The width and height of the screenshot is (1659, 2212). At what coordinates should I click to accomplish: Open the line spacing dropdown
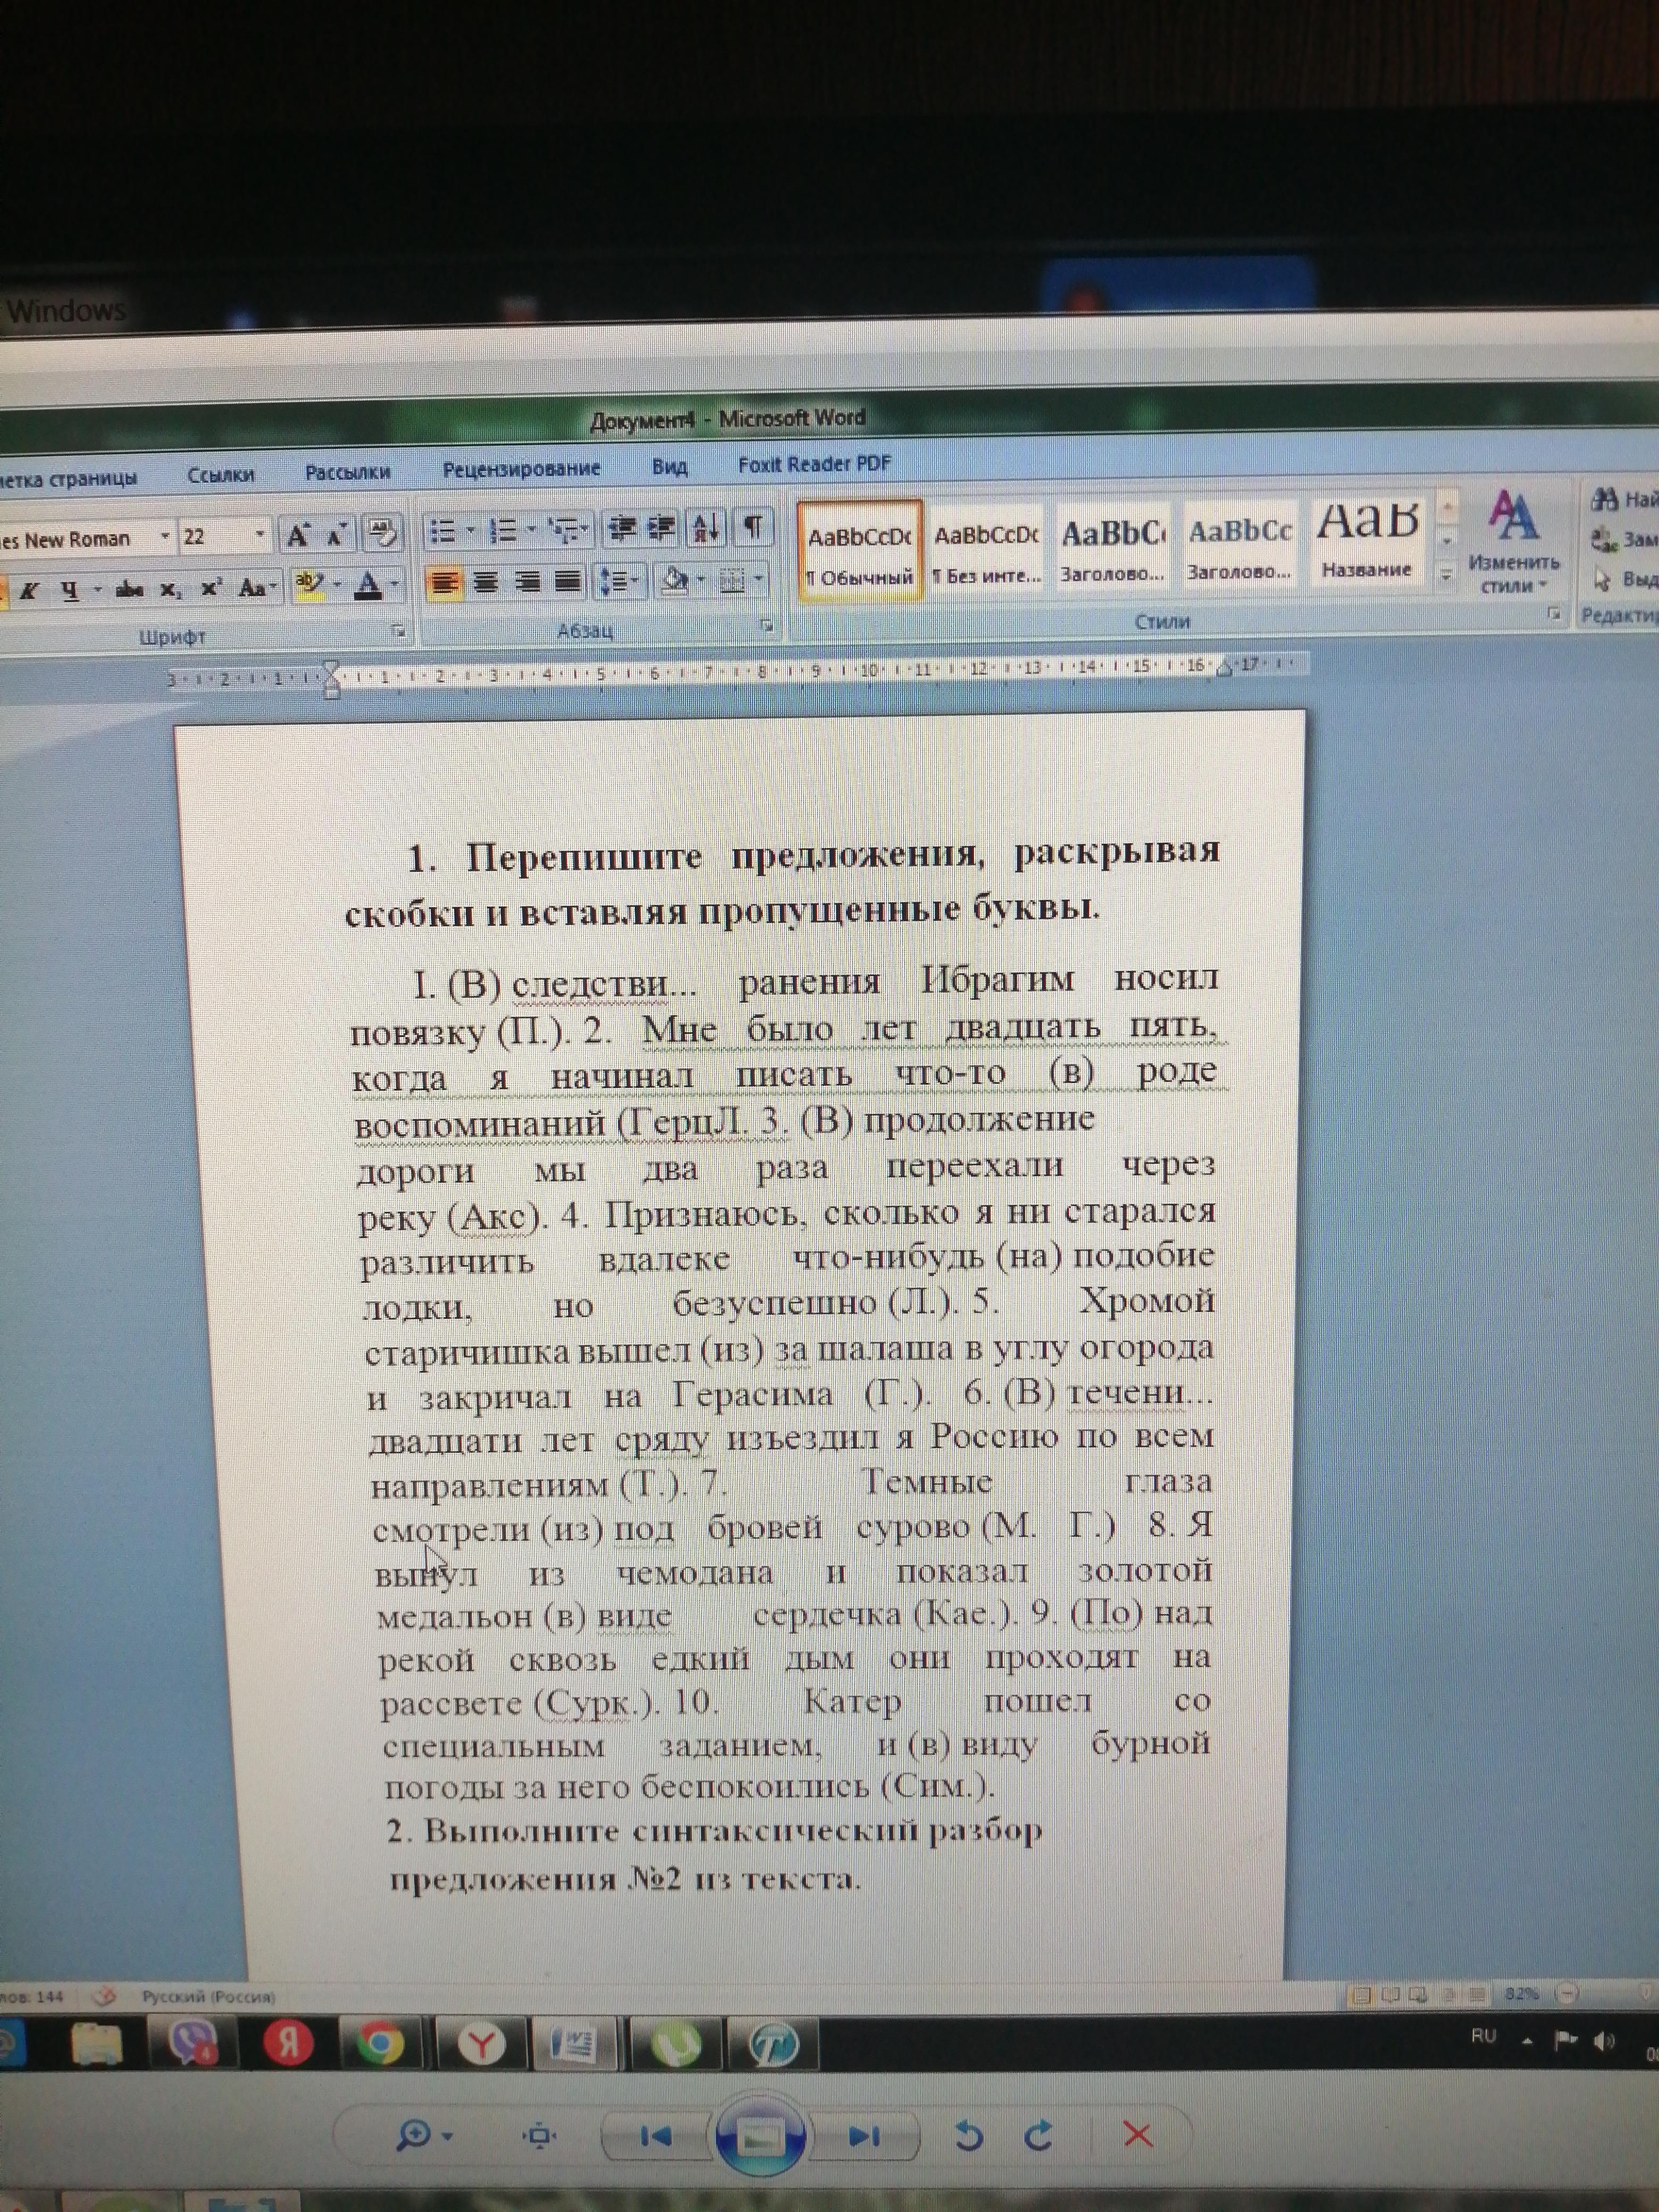coord(620,581)
